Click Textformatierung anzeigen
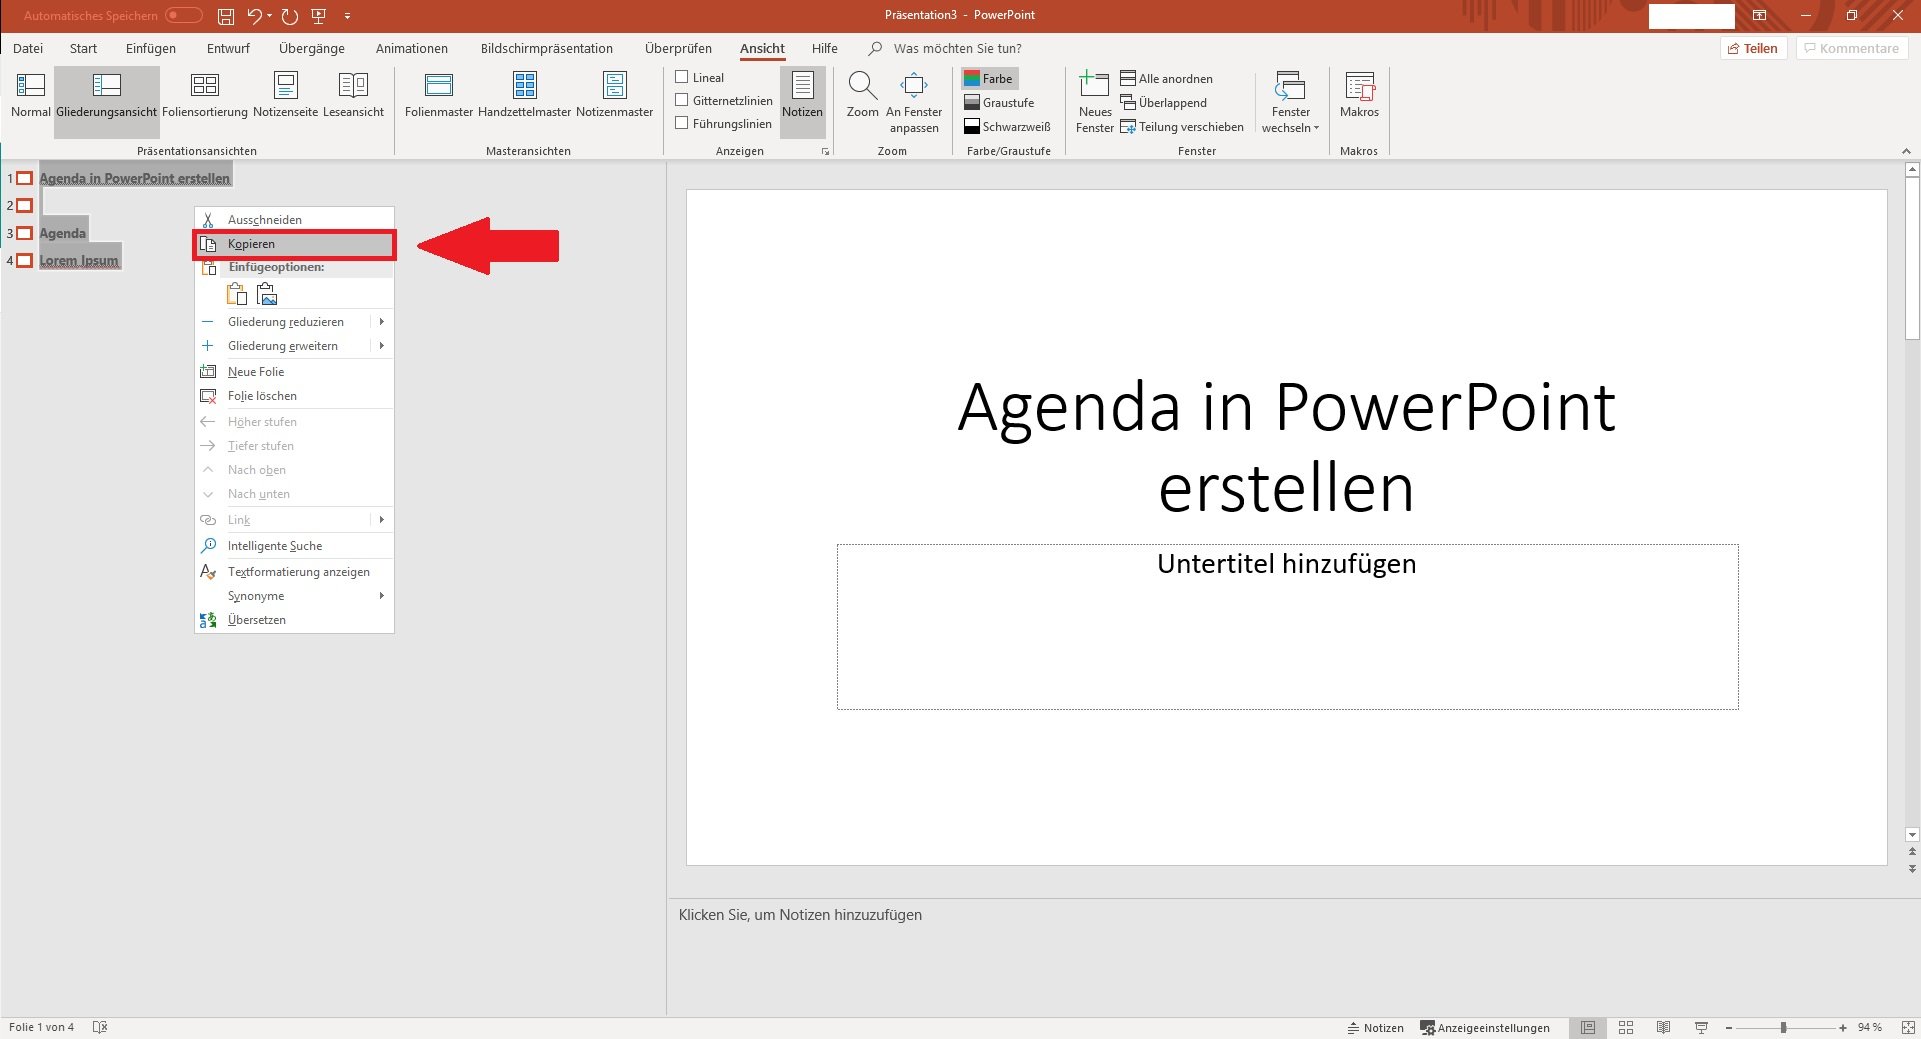 click(294, 572)
